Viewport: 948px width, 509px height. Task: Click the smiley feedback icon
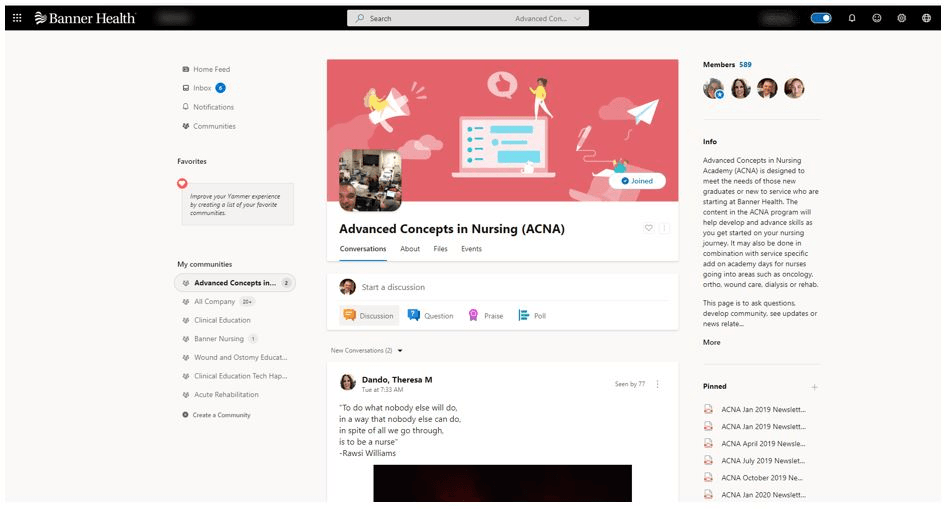point(877,18)
